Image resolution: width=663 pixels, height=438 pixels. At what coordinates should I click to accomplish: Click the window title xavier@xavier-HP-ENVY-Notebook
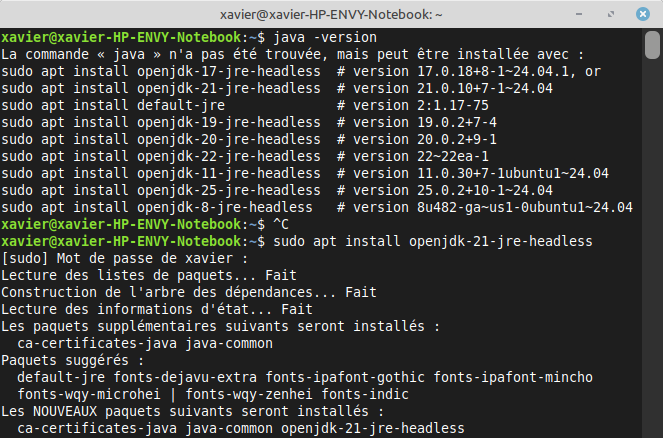331,15
